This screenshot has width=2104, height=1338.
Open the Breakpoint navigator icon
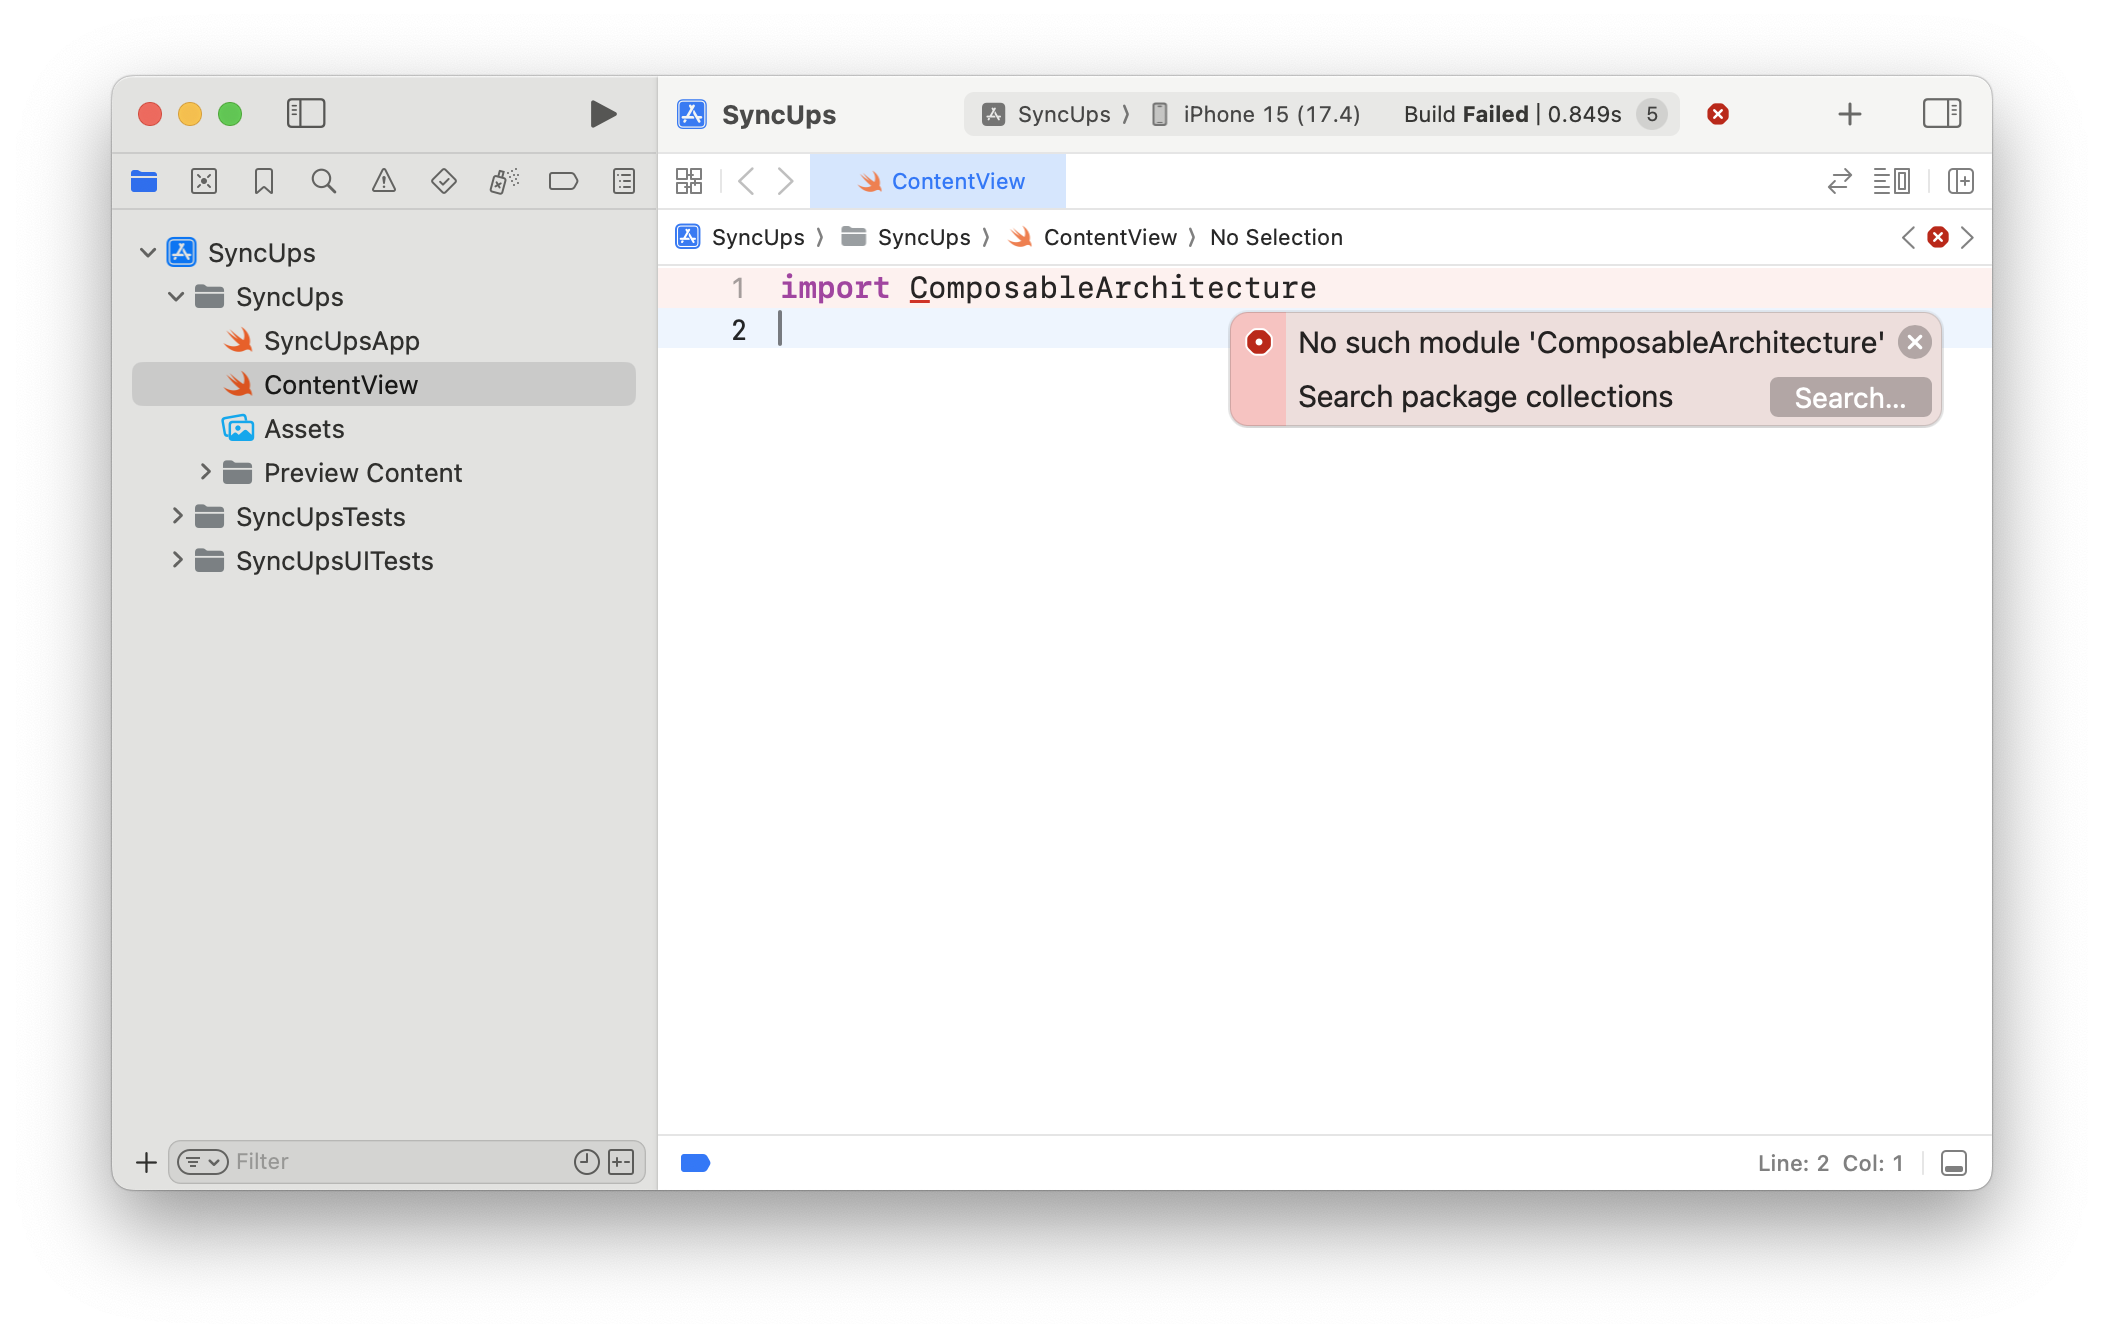(564, 181)
